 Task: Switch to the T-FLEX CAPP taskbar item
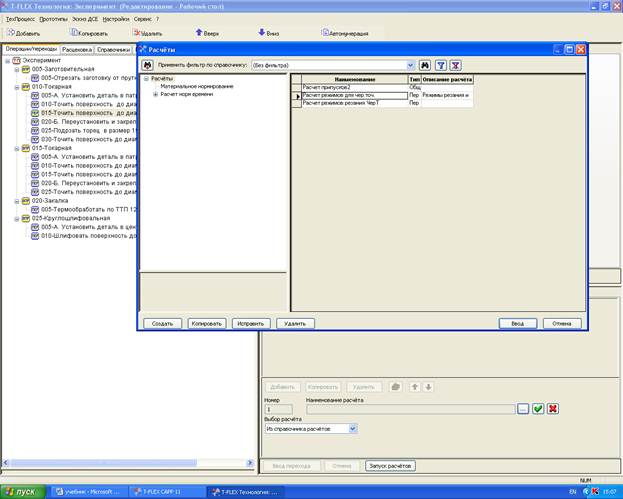pyautogui.click(x=167, y=492)
